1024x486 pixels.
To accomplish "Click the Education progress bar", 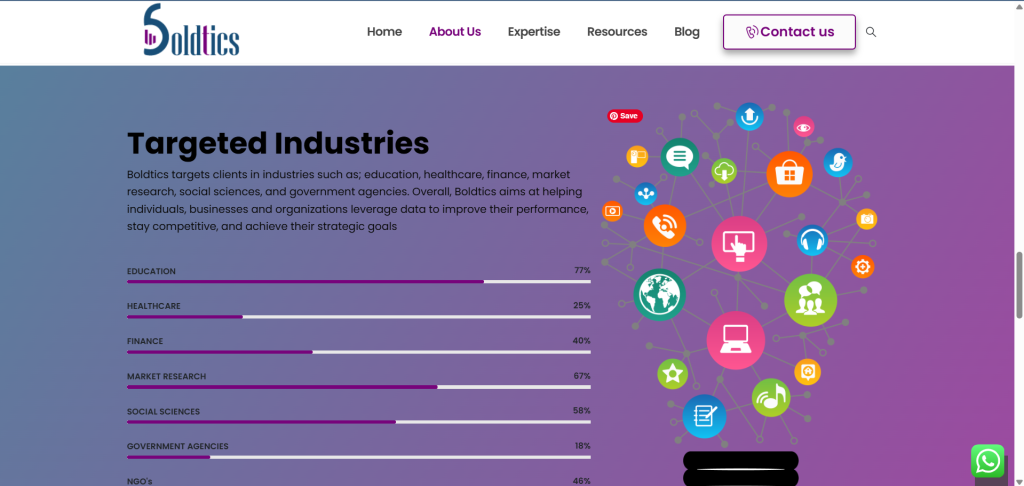I will coord(359,282).
